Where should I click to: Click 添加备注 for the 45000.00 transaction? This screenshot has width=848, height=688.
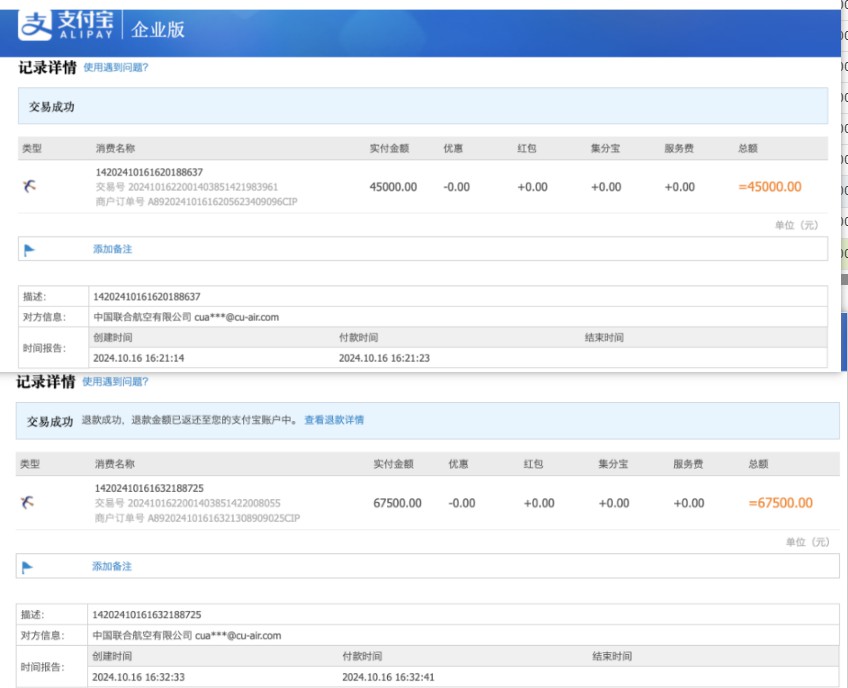[112, 249]
